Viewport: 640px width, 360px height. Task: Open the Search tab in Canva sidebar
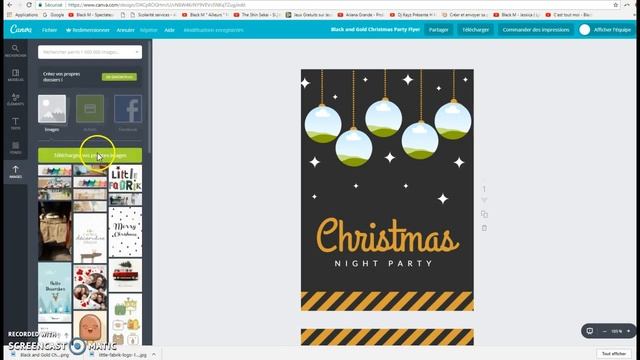16,51
